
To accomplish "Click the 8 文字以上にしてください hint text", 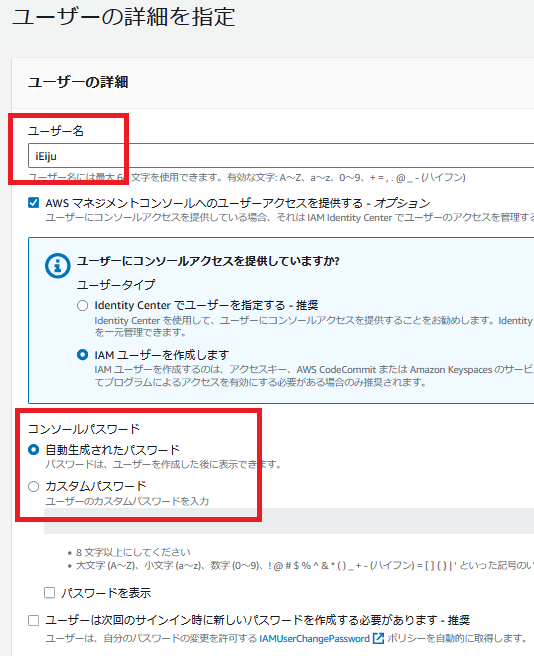I will click(x=133, y=552).
